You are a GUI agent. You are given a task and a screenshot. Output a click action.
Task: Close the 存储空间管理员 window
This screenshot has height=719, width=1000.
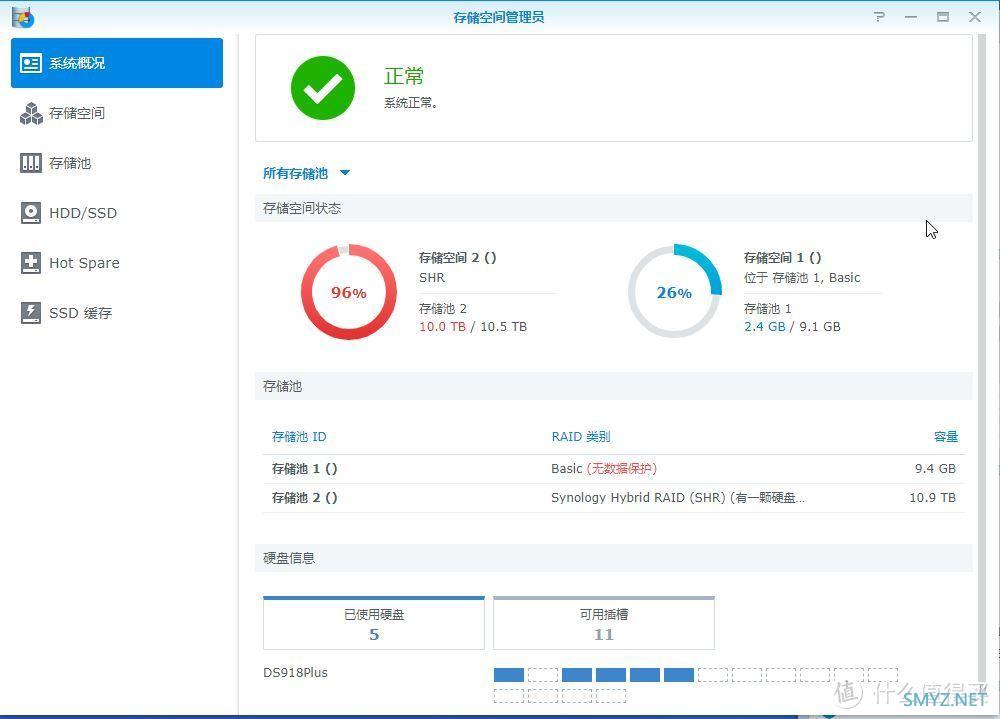(x=974, y=17)
